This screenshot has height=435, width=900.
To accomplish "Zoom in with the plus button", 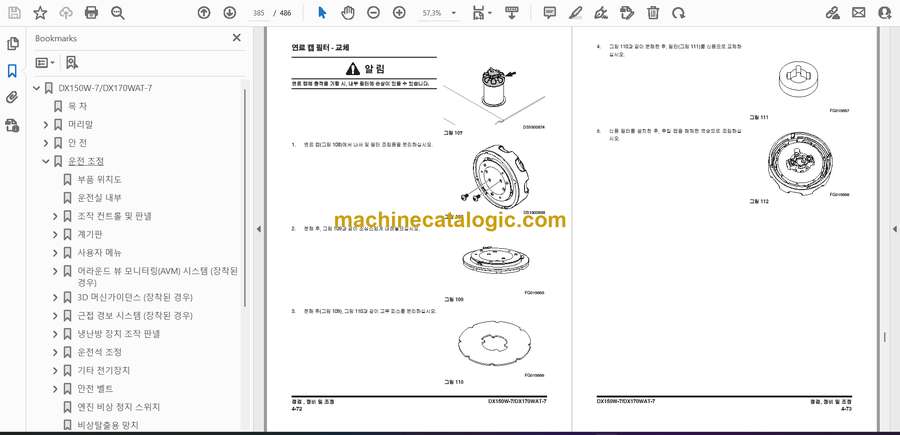I will coord(399,13).
